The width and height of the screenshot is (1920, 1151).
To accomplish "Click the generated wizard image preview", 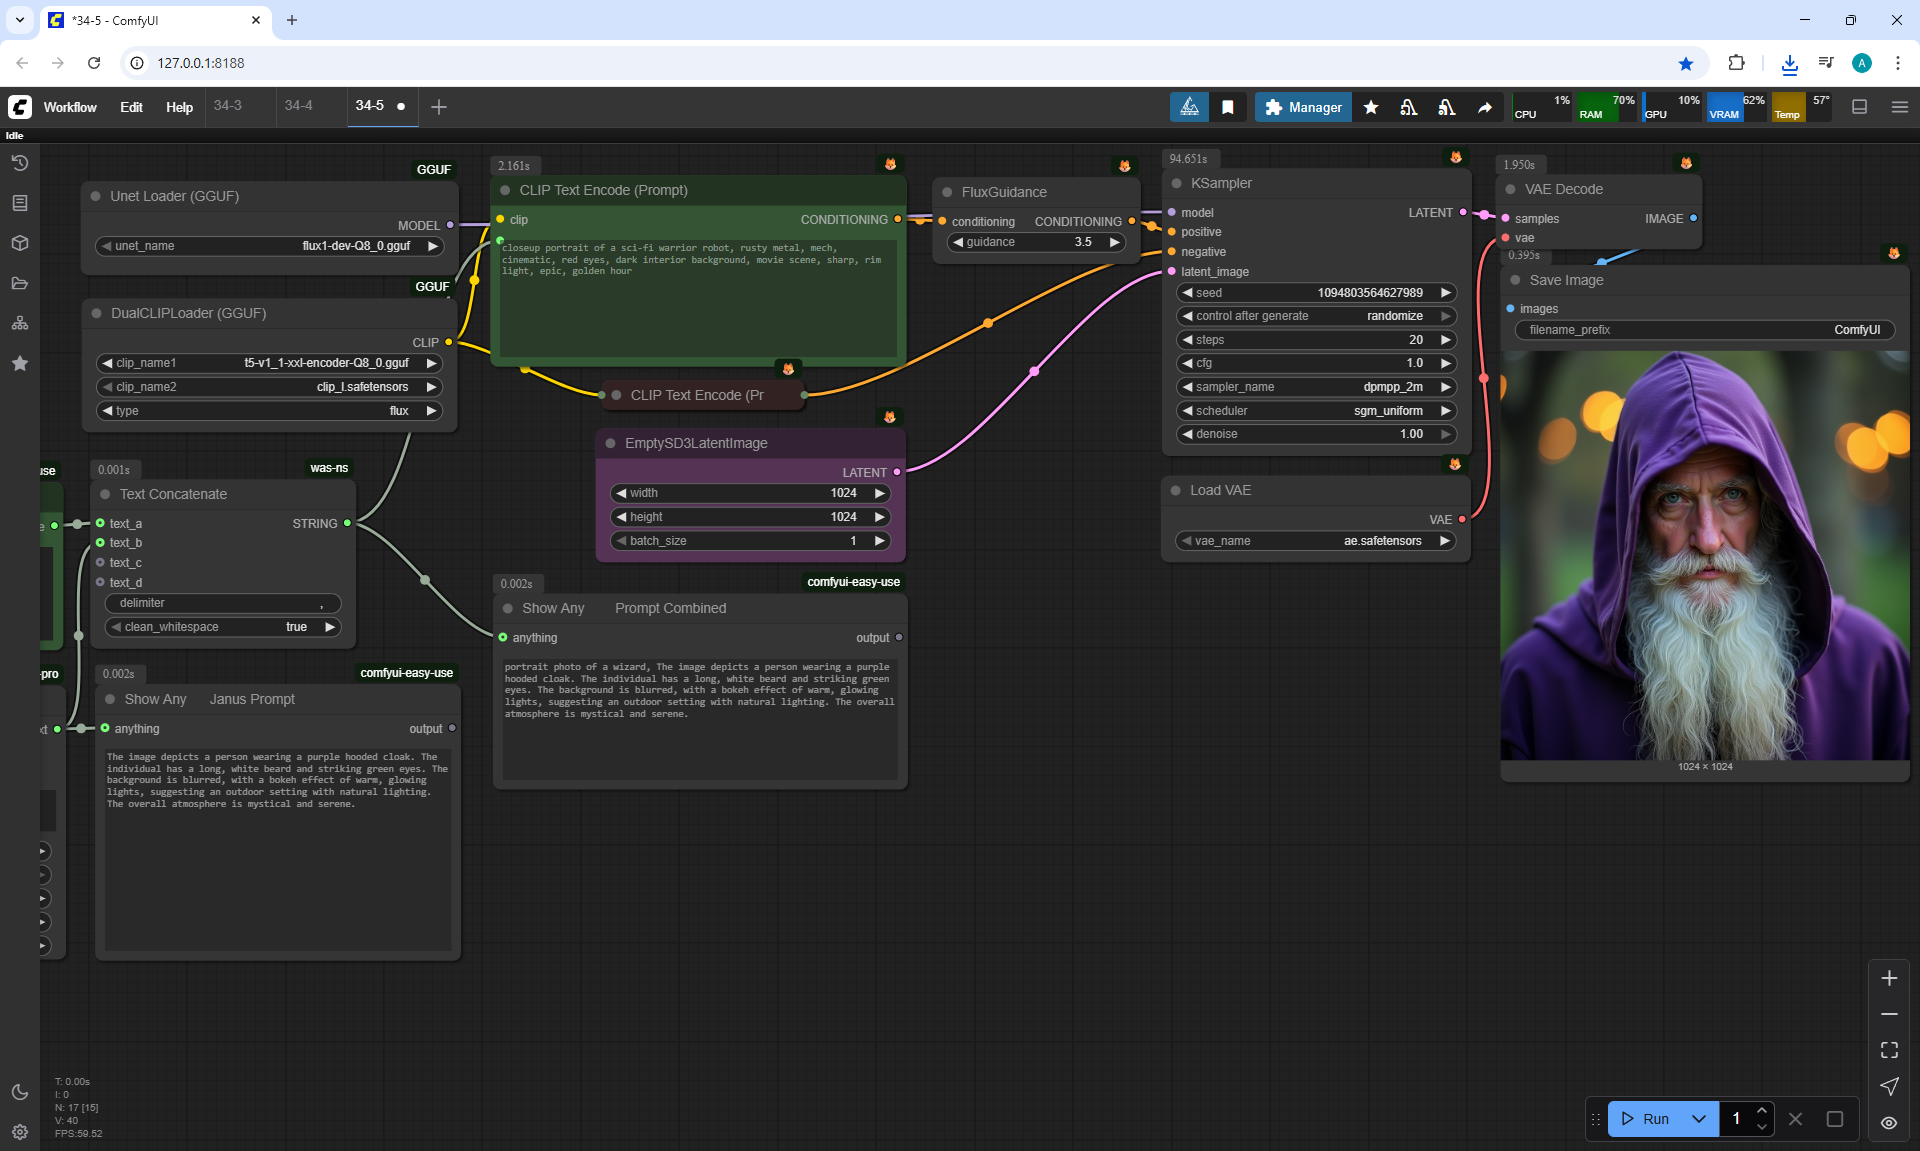I will [1704, 556].
